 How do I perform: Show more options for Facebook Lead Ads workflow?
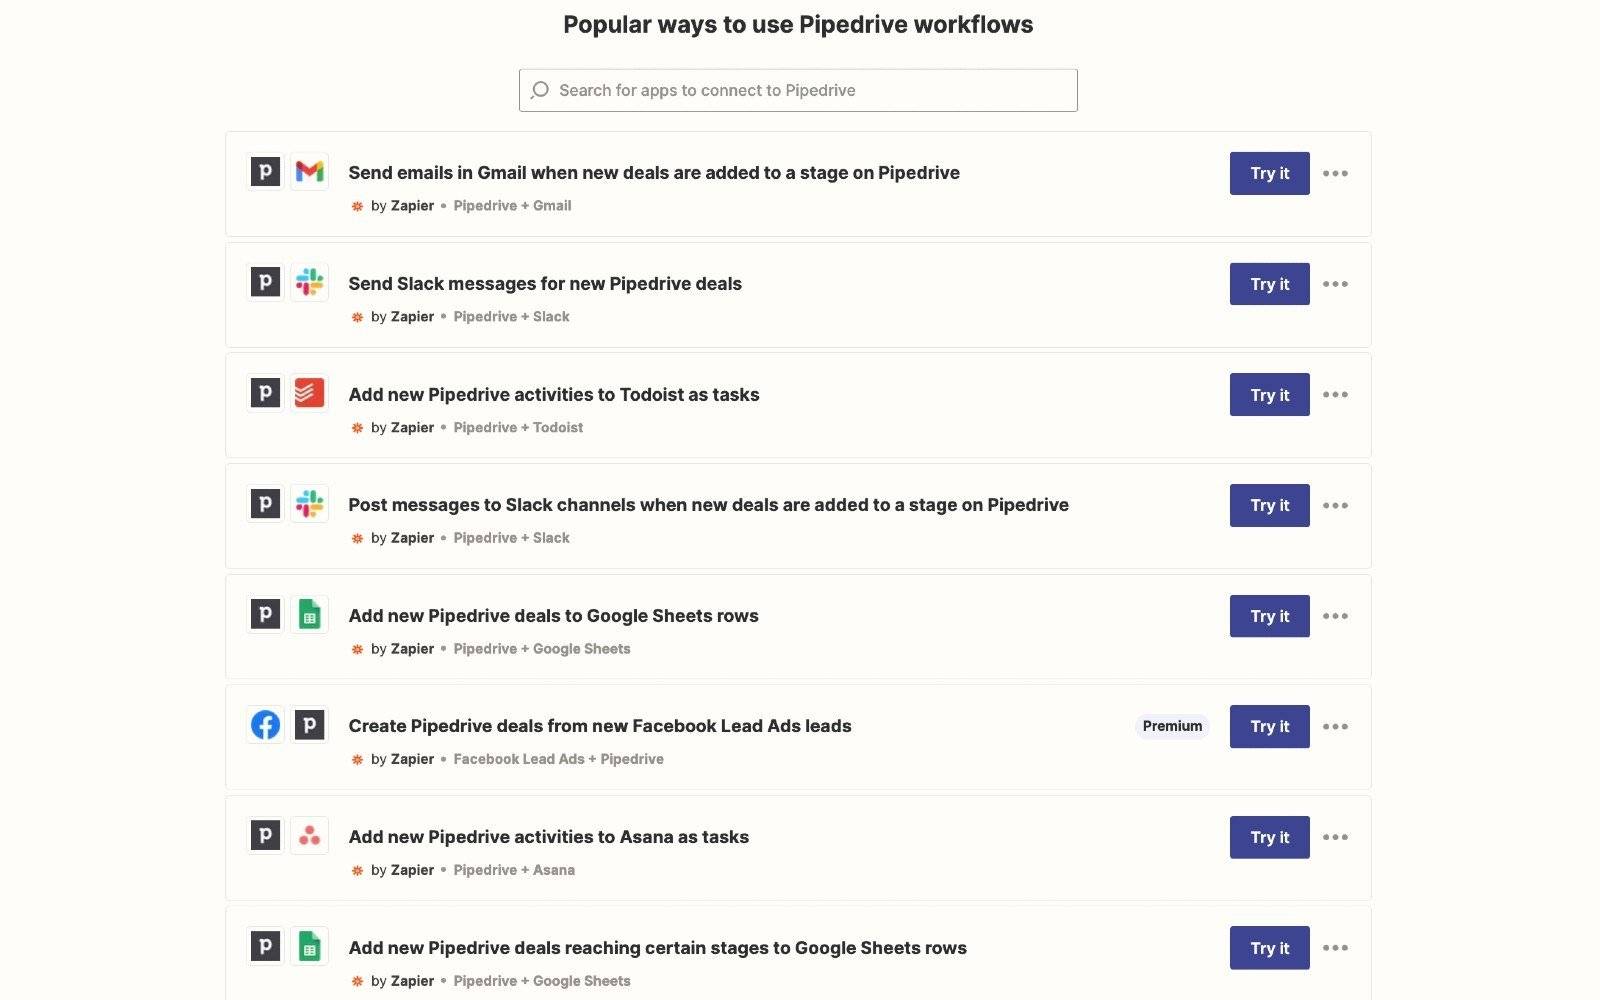(1335, 727)
